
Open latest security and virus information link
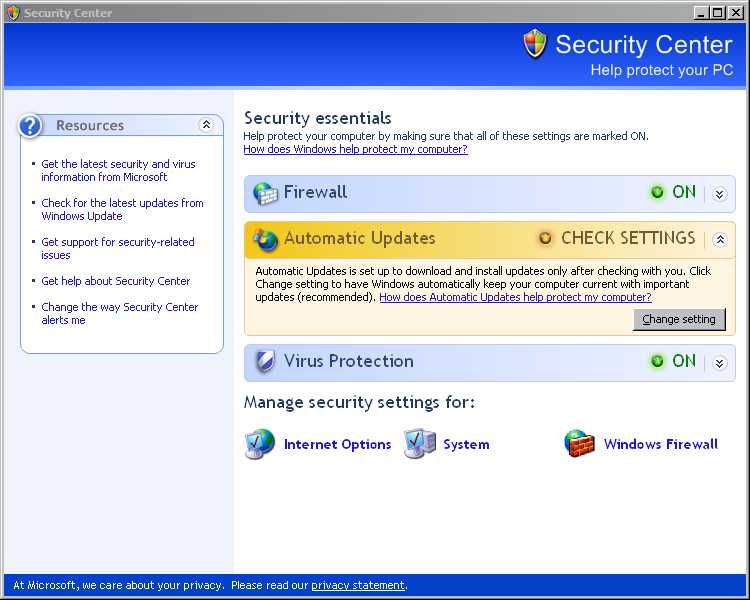tap(118, 170)
